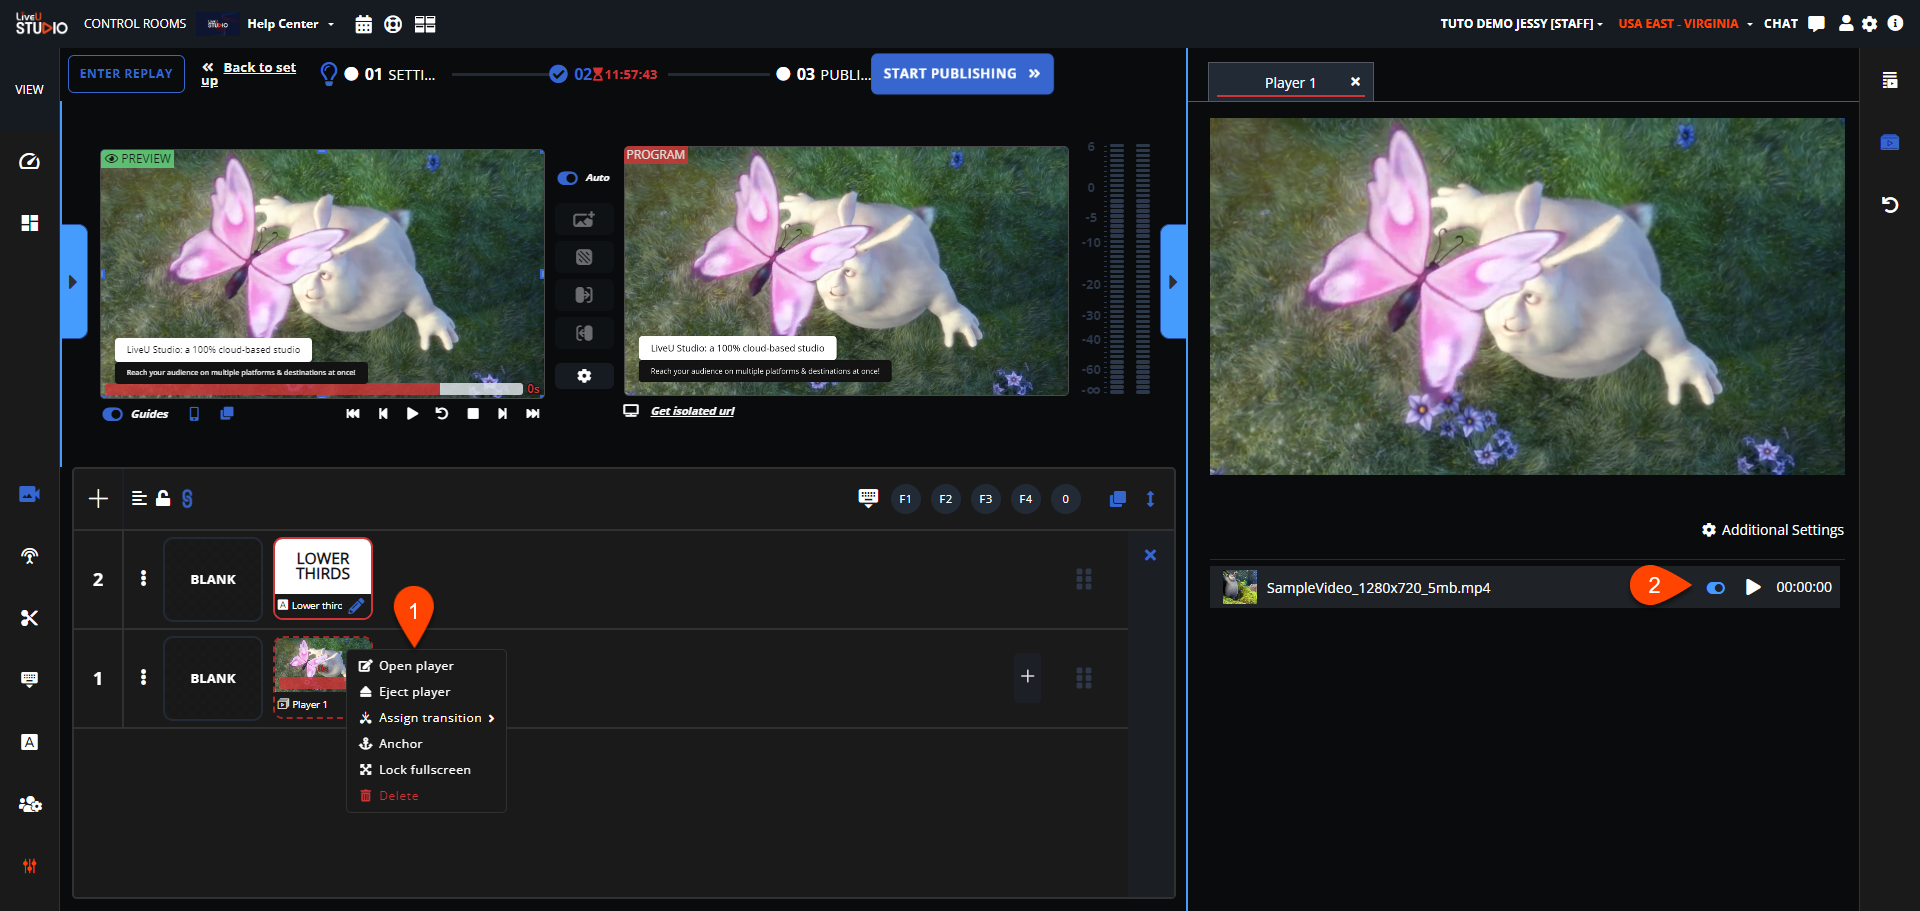Viewport: 1920px width, 911px height.
Task: Stop the preview playback
Action: click(x=473, y=414)
